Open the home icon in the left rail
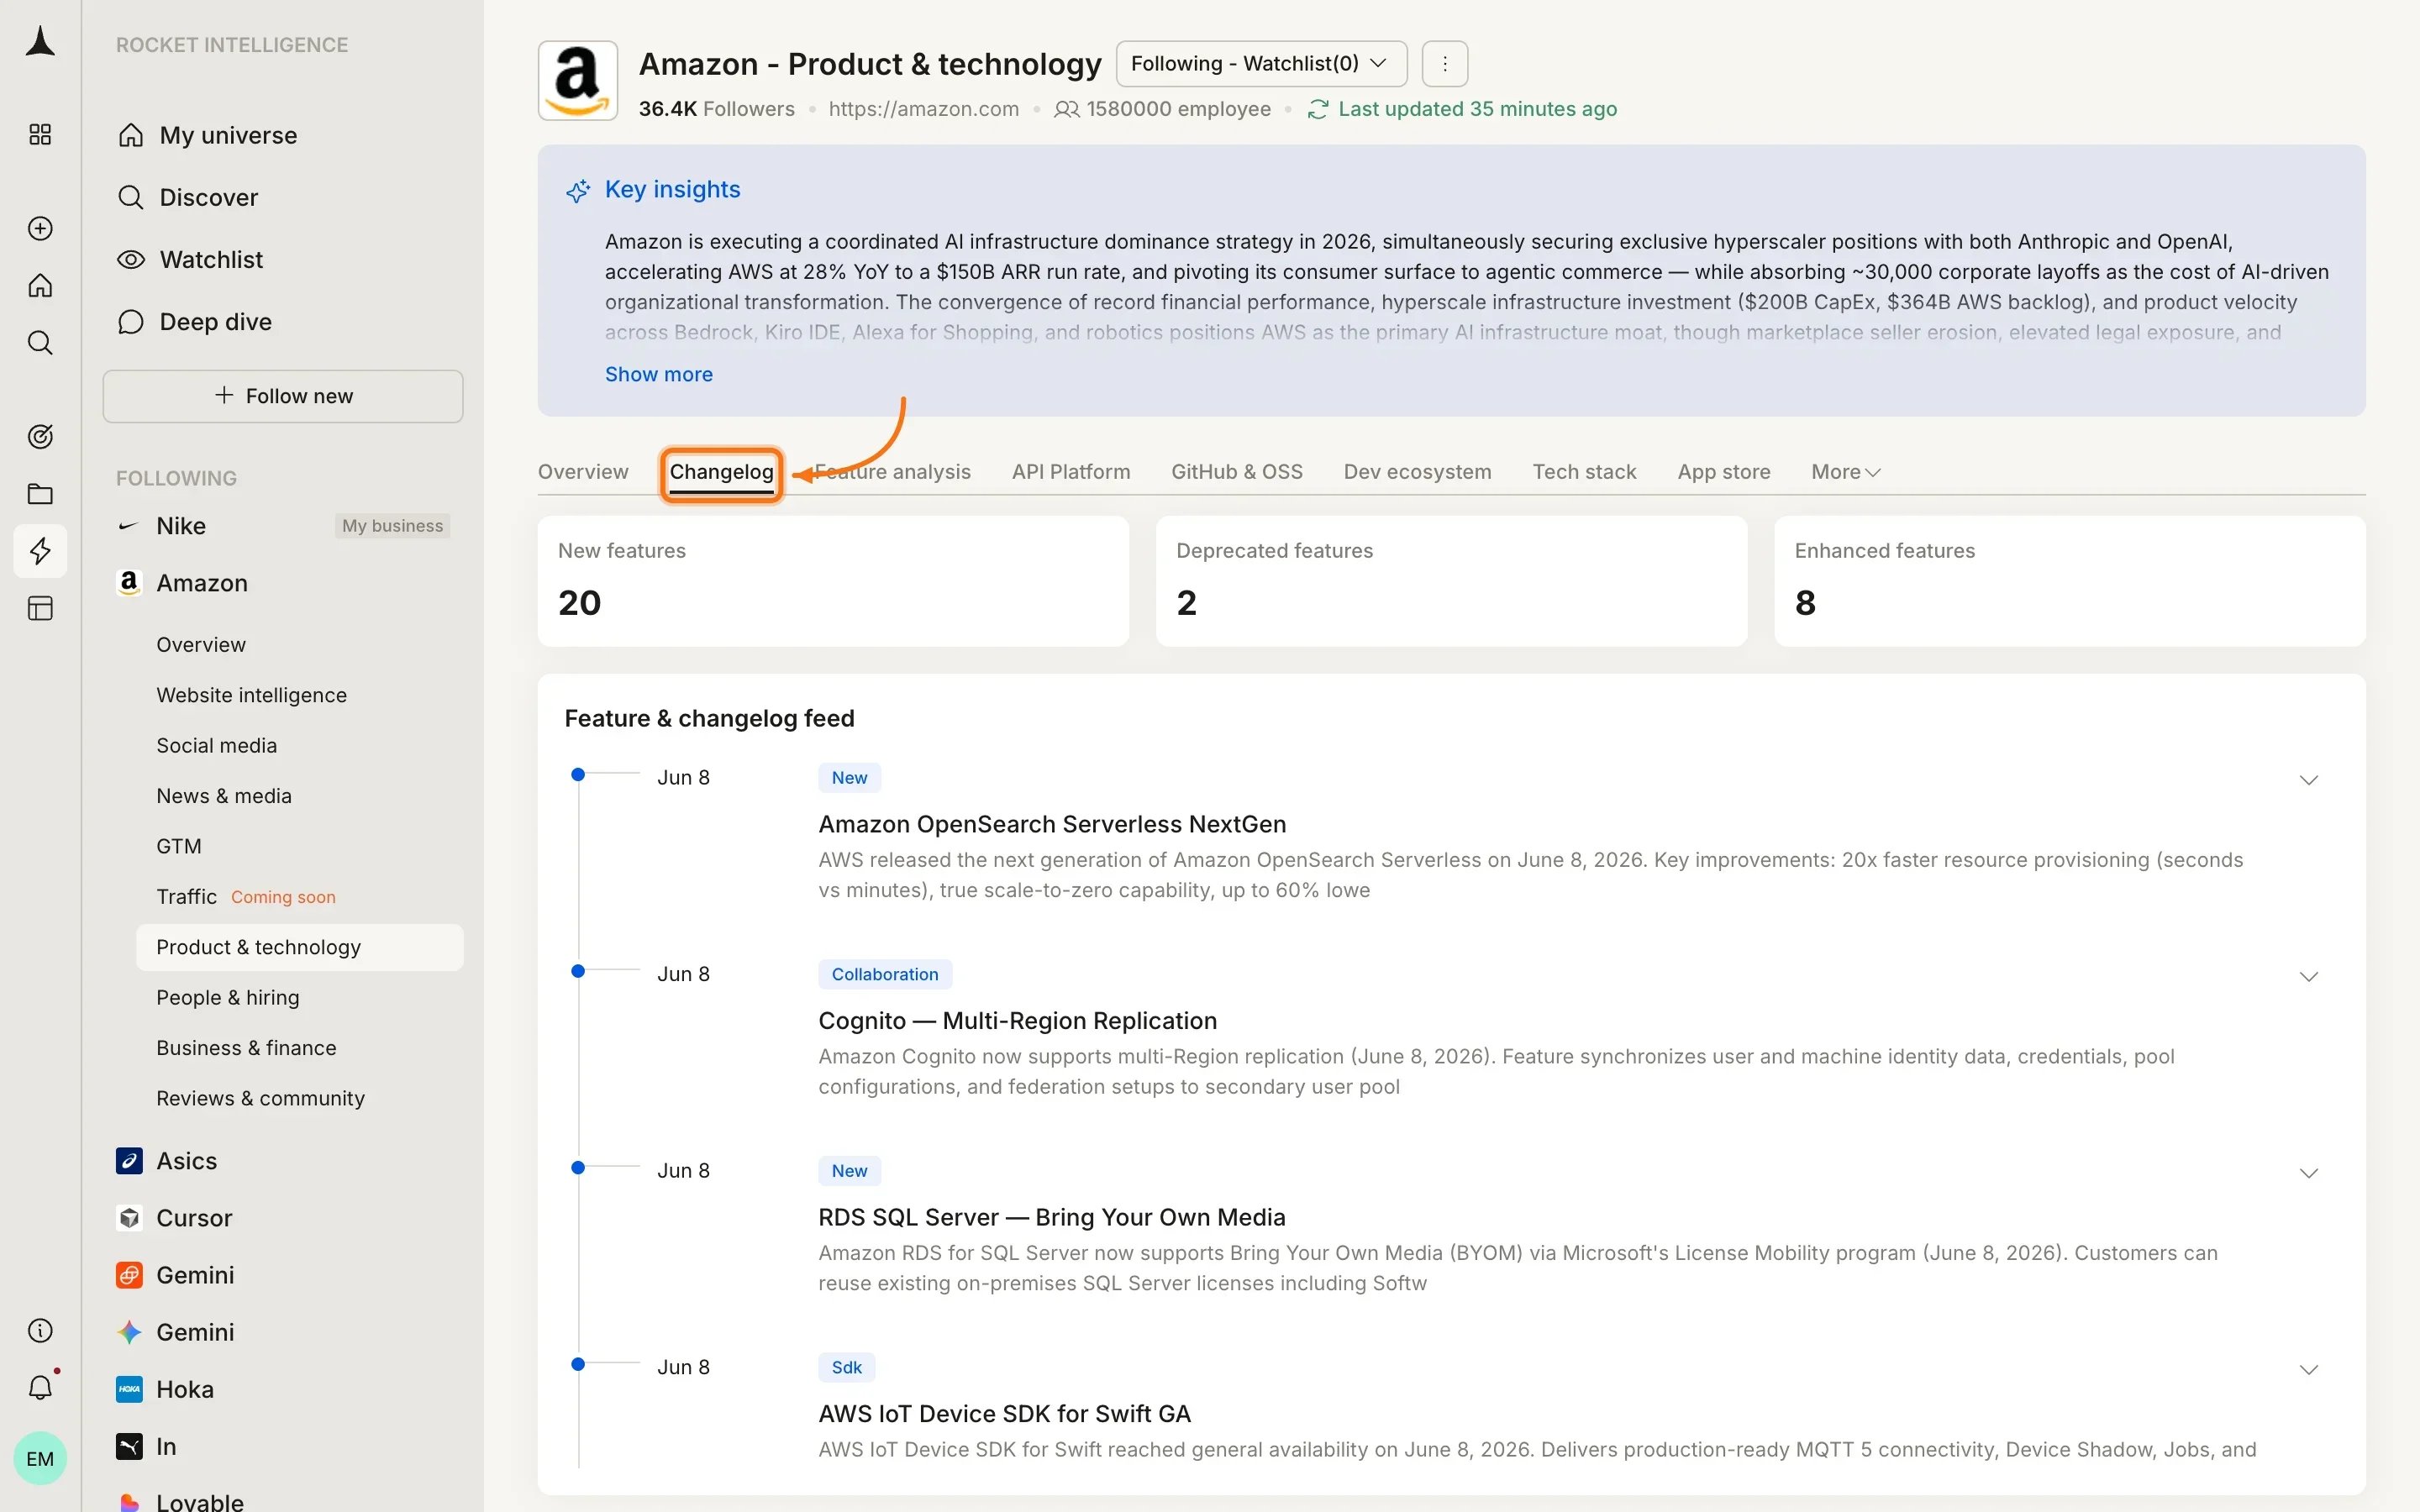Image resolution: width=2420 pixels, height=1512 pixels. (x=40, y=286)
